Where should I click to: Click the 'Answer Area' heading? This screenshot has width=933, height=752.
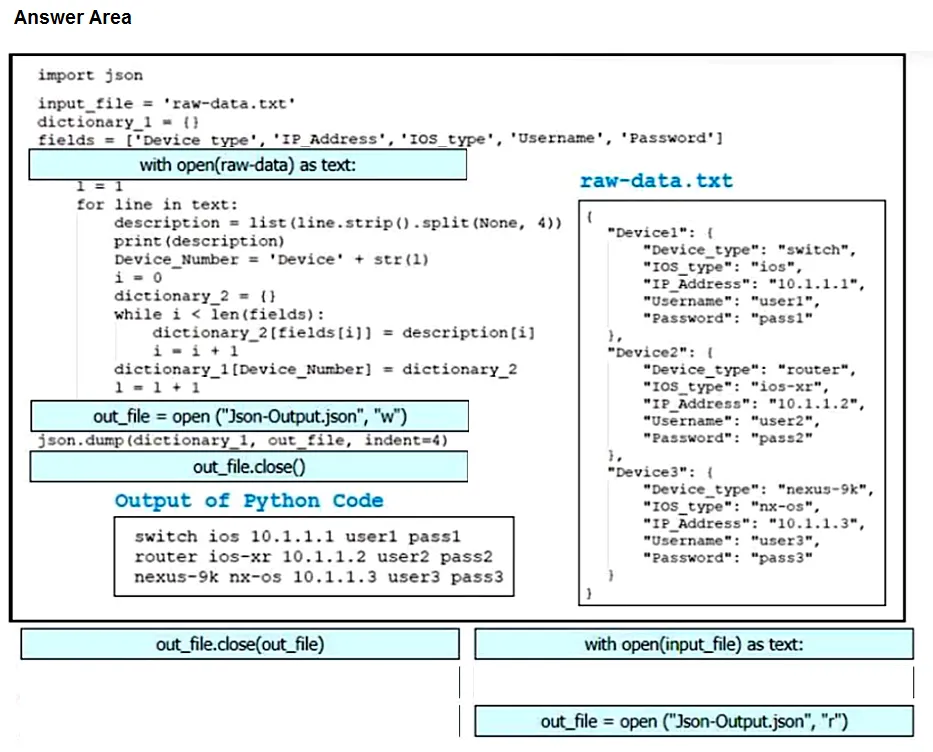click(x=73, y=17)
